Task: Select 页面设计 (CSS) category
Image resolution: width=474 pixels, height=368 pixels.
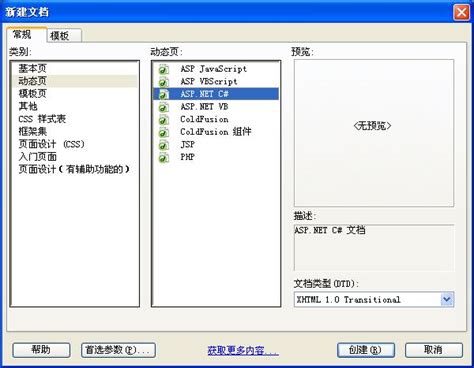Action: point(75,144)
